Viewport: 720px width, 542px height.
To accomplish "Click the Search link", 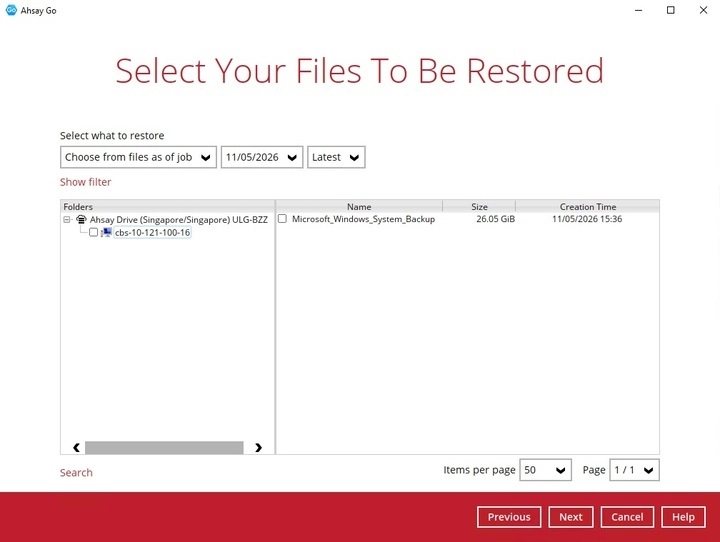I will coord(76,473).
